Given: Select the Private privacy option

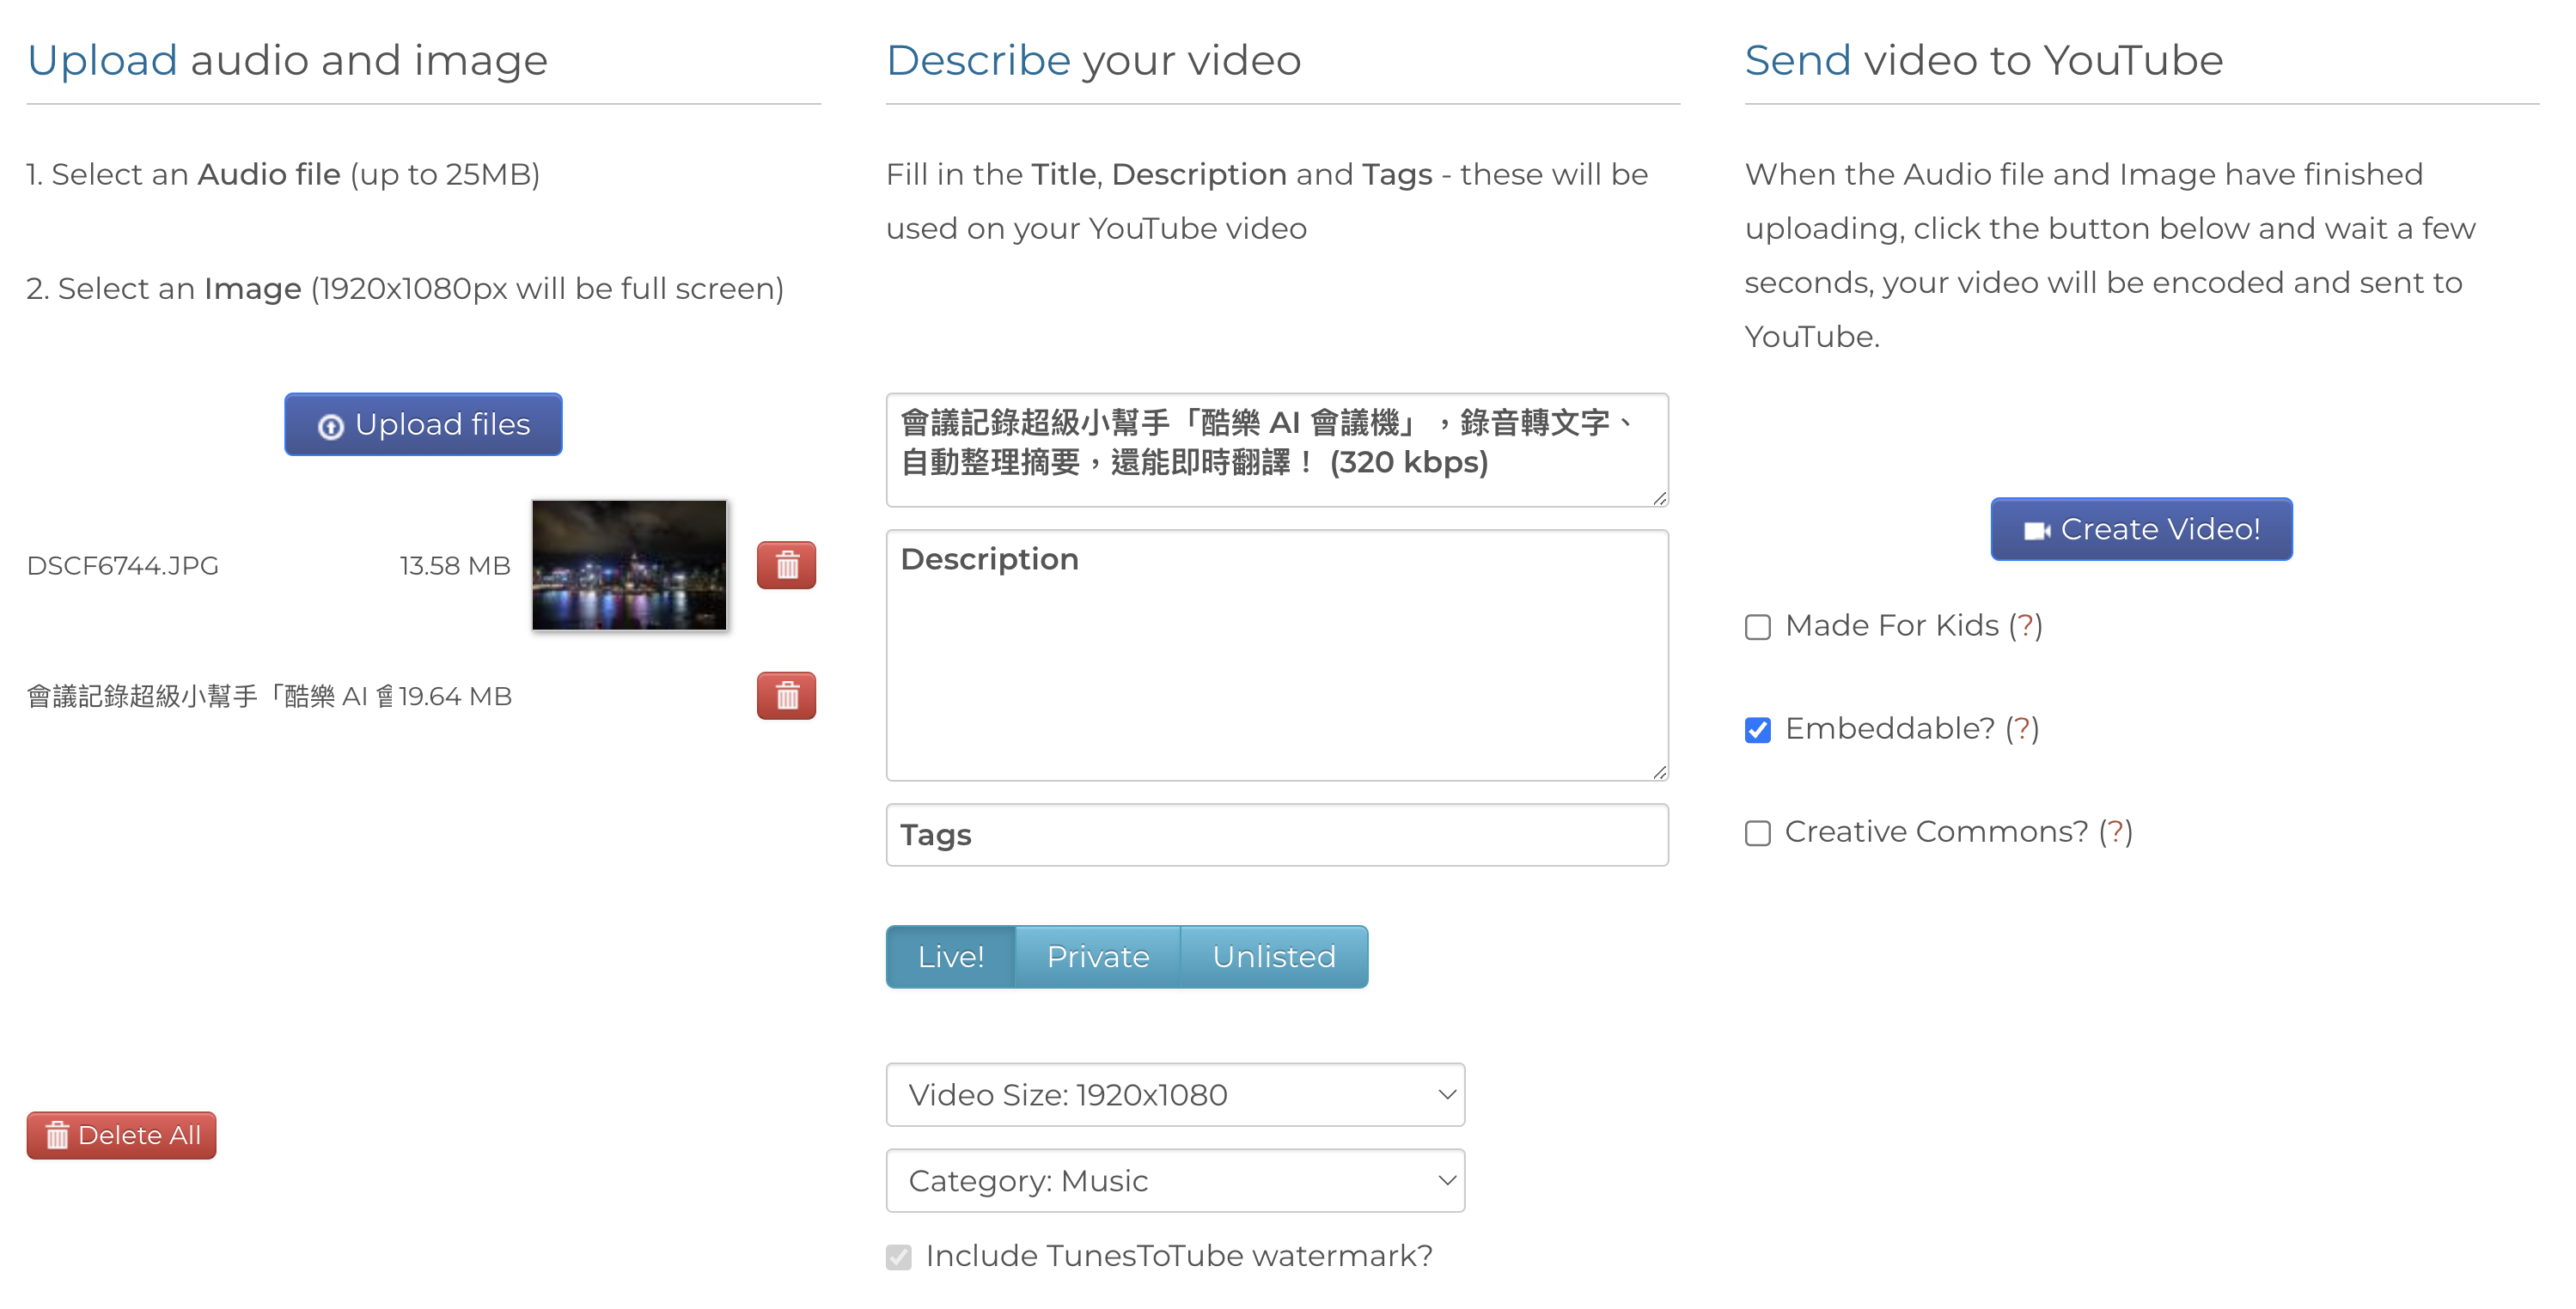Looking at the screenshot, I should [x=1097, y=957].
